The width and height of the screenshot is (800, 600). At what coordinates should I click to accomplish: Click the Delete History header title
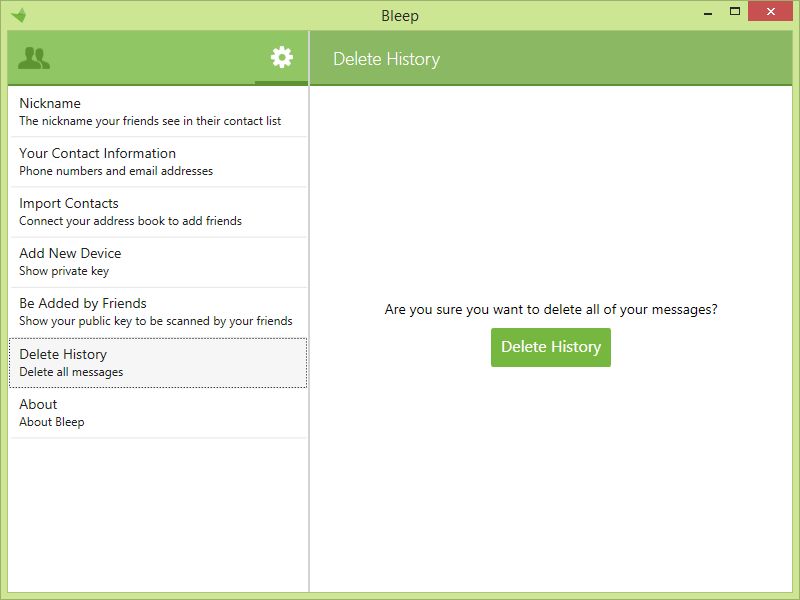[x=386, y=59]
